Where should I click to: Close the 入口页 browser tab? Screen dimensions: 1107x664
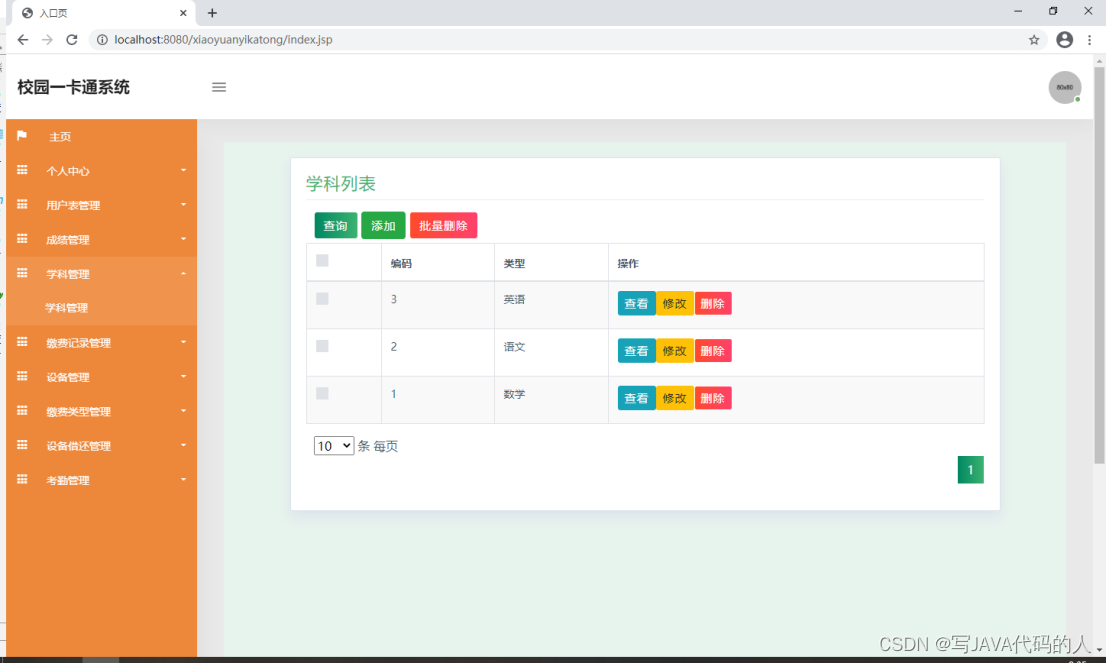[183, 13]
